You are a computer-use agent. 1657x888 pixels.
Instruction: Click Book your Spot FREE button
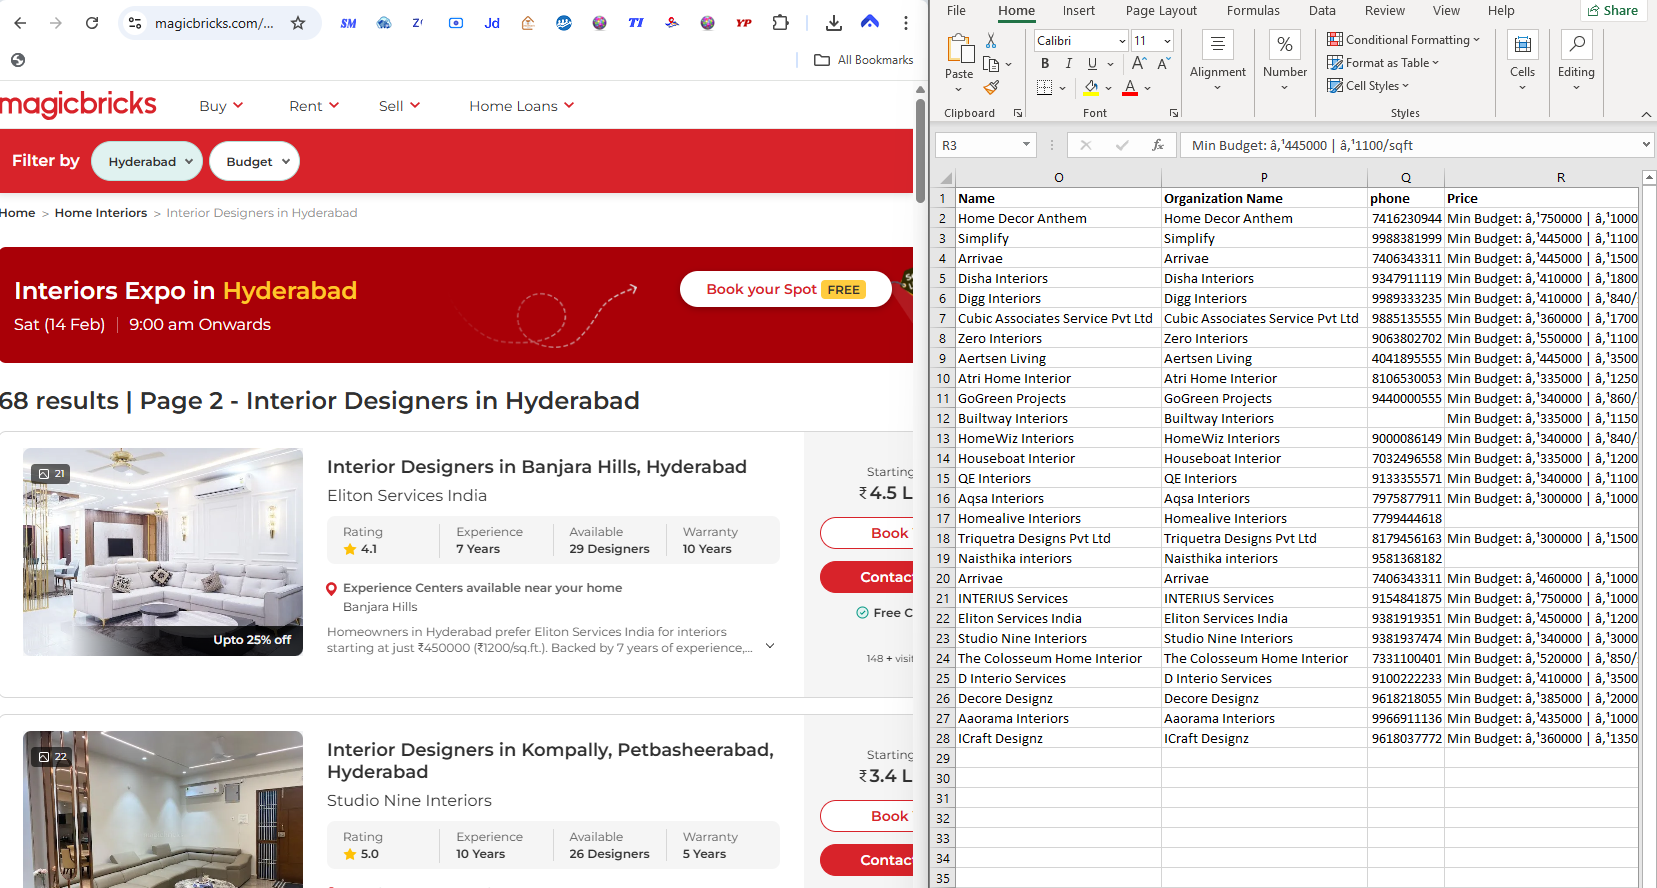coord(785,289)
